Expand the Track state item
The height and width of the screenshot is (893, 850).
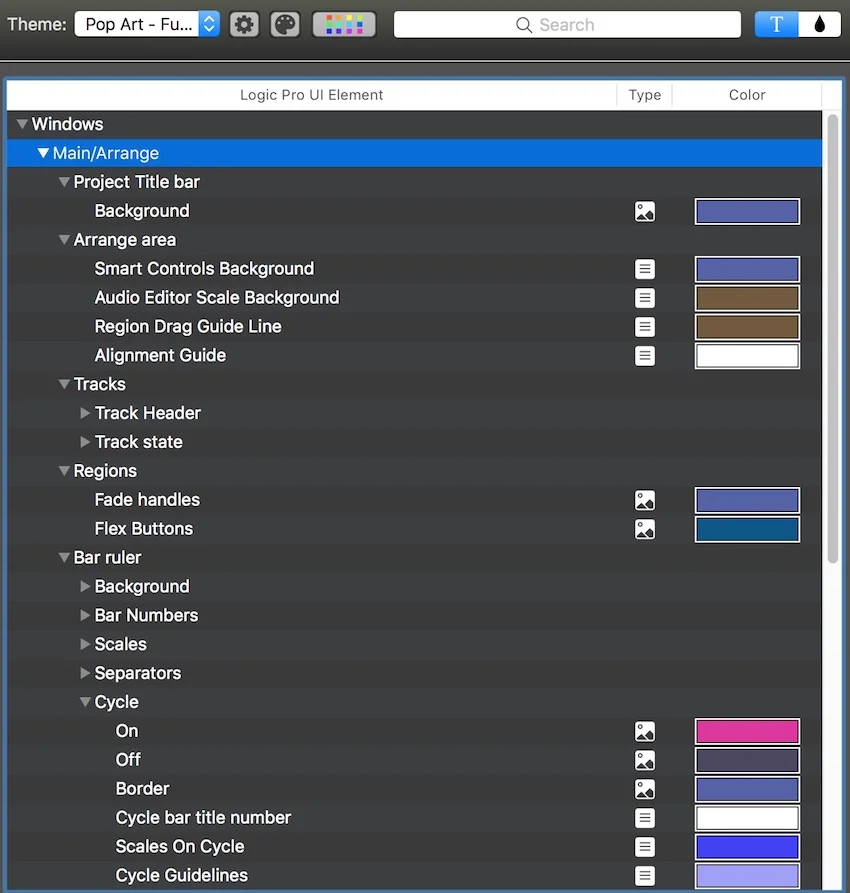point(85,442)
